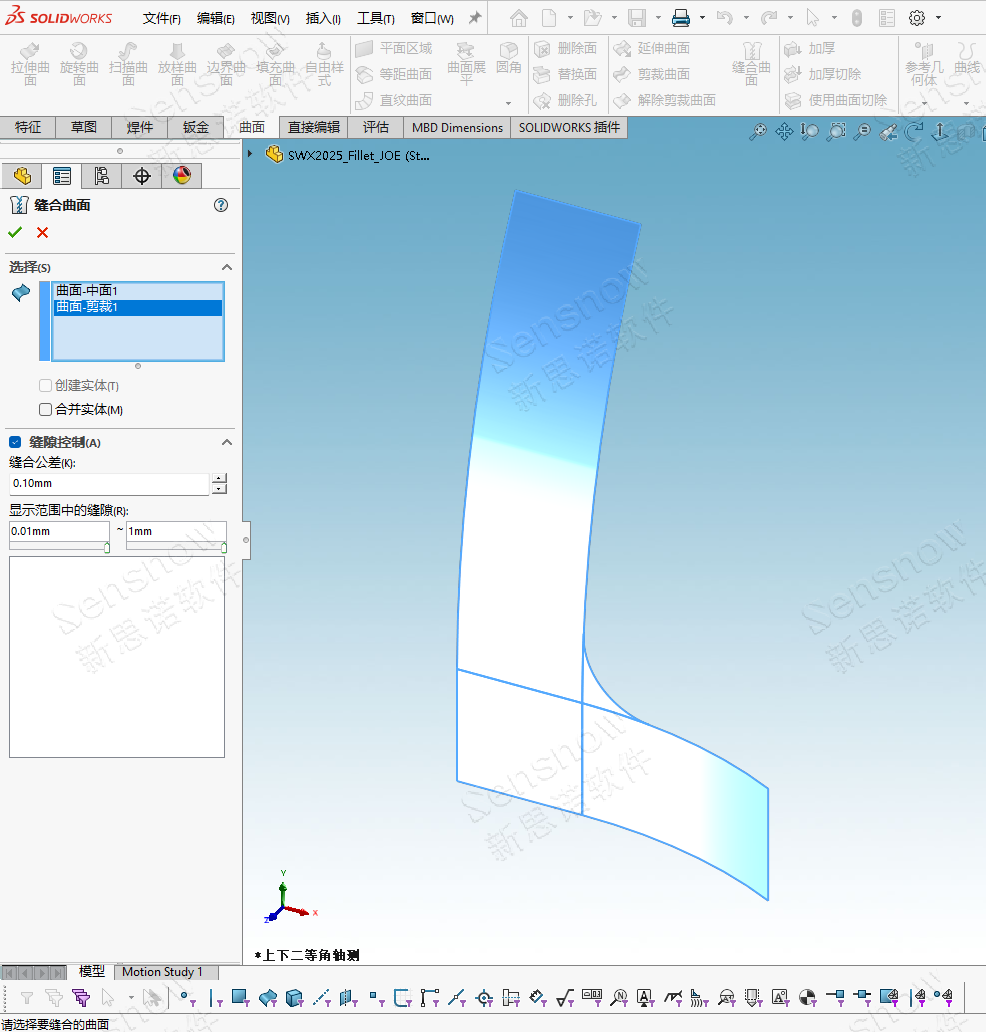Screen dimensions: 986x1032
Task: Expand the SWX2025_Fillet_JOE flyout tree
Action: click(x=250, y=154)
